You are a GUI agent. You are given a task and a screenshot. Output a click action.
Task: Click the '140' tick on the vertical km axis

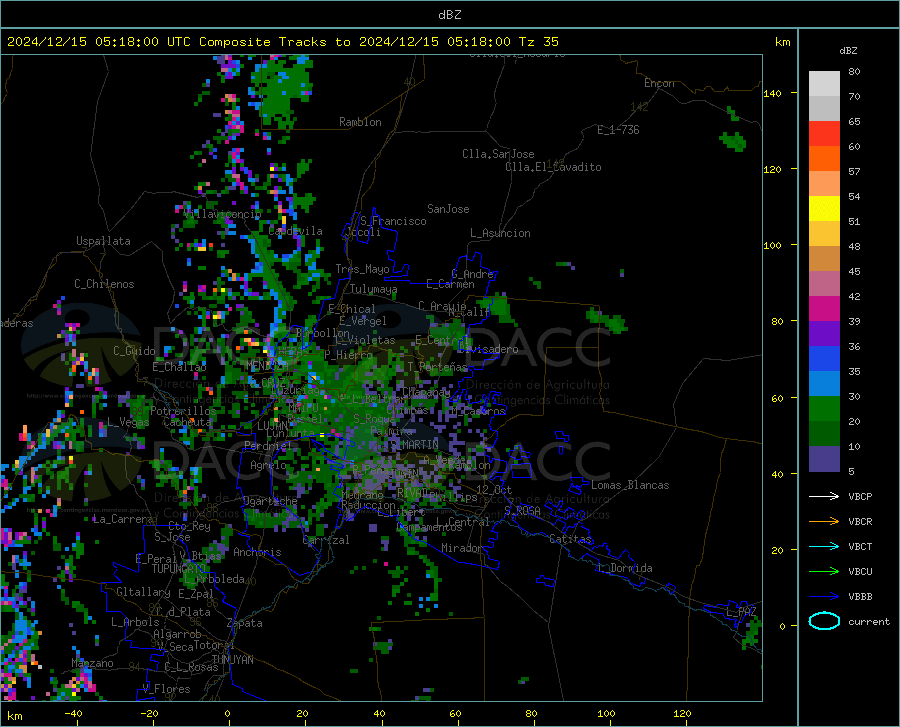(x=773, y=93)
